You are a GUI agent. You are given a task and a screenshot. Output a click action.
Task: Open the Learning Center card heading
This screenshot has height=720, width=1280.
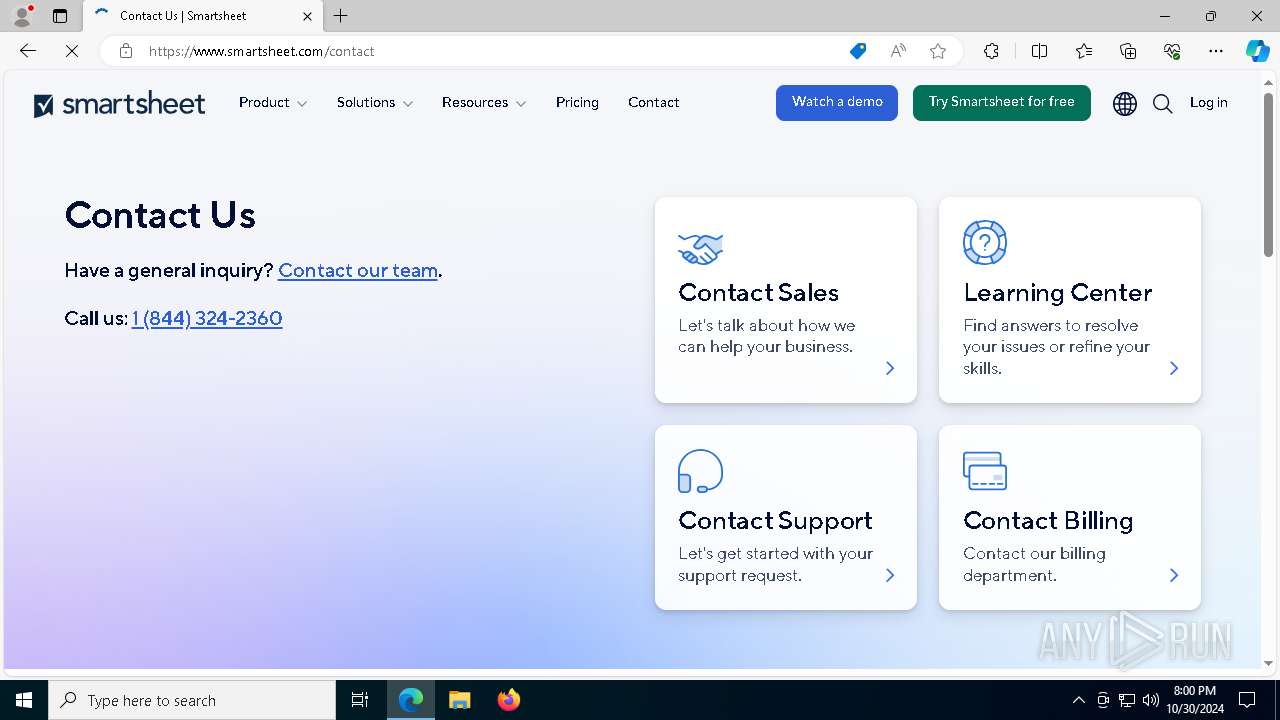[x=1058, y=293]
